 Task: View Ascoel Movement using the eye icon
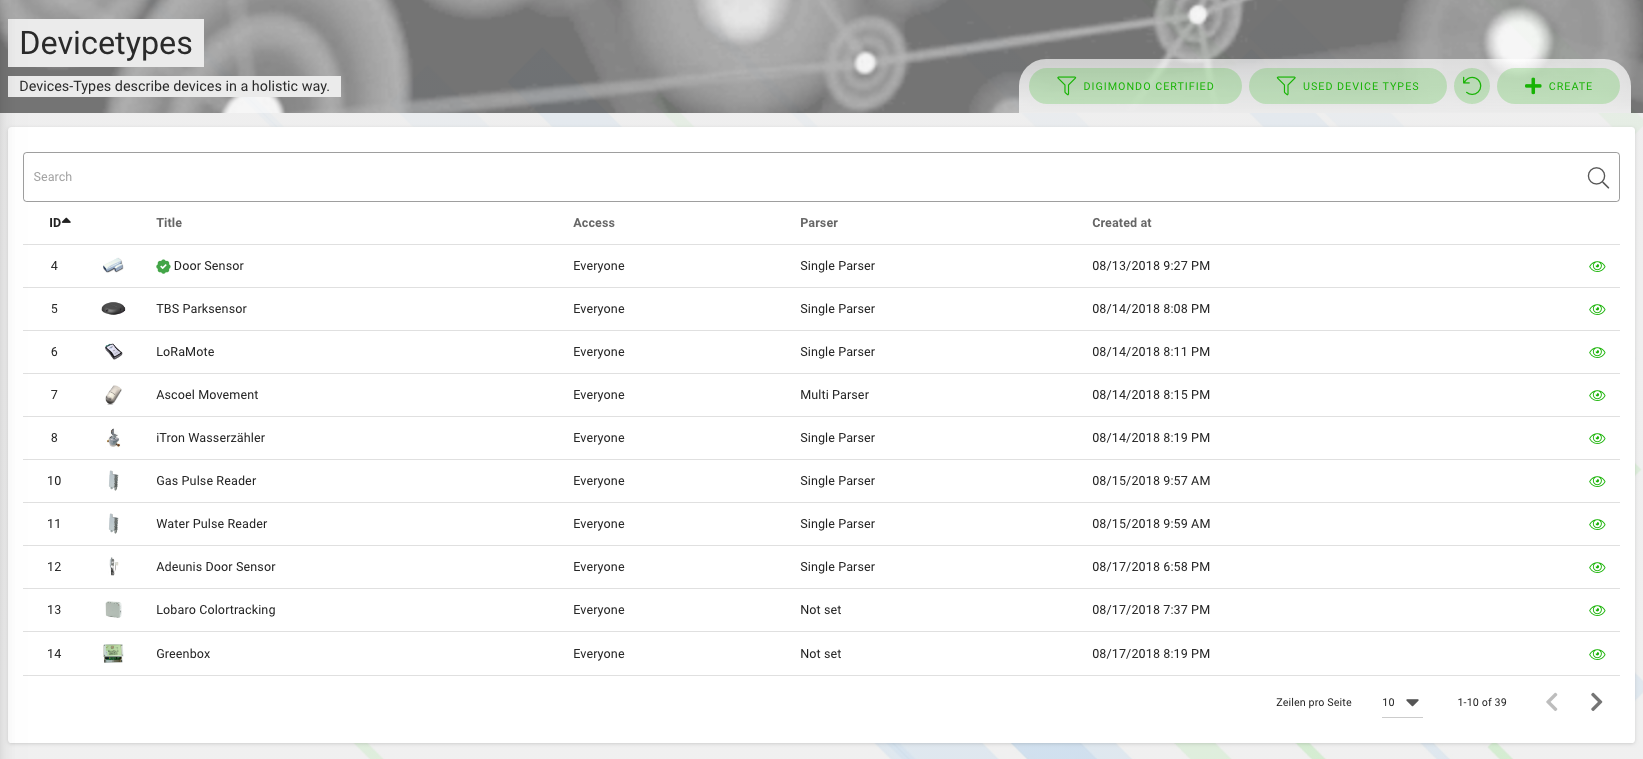coord(1597,395)
